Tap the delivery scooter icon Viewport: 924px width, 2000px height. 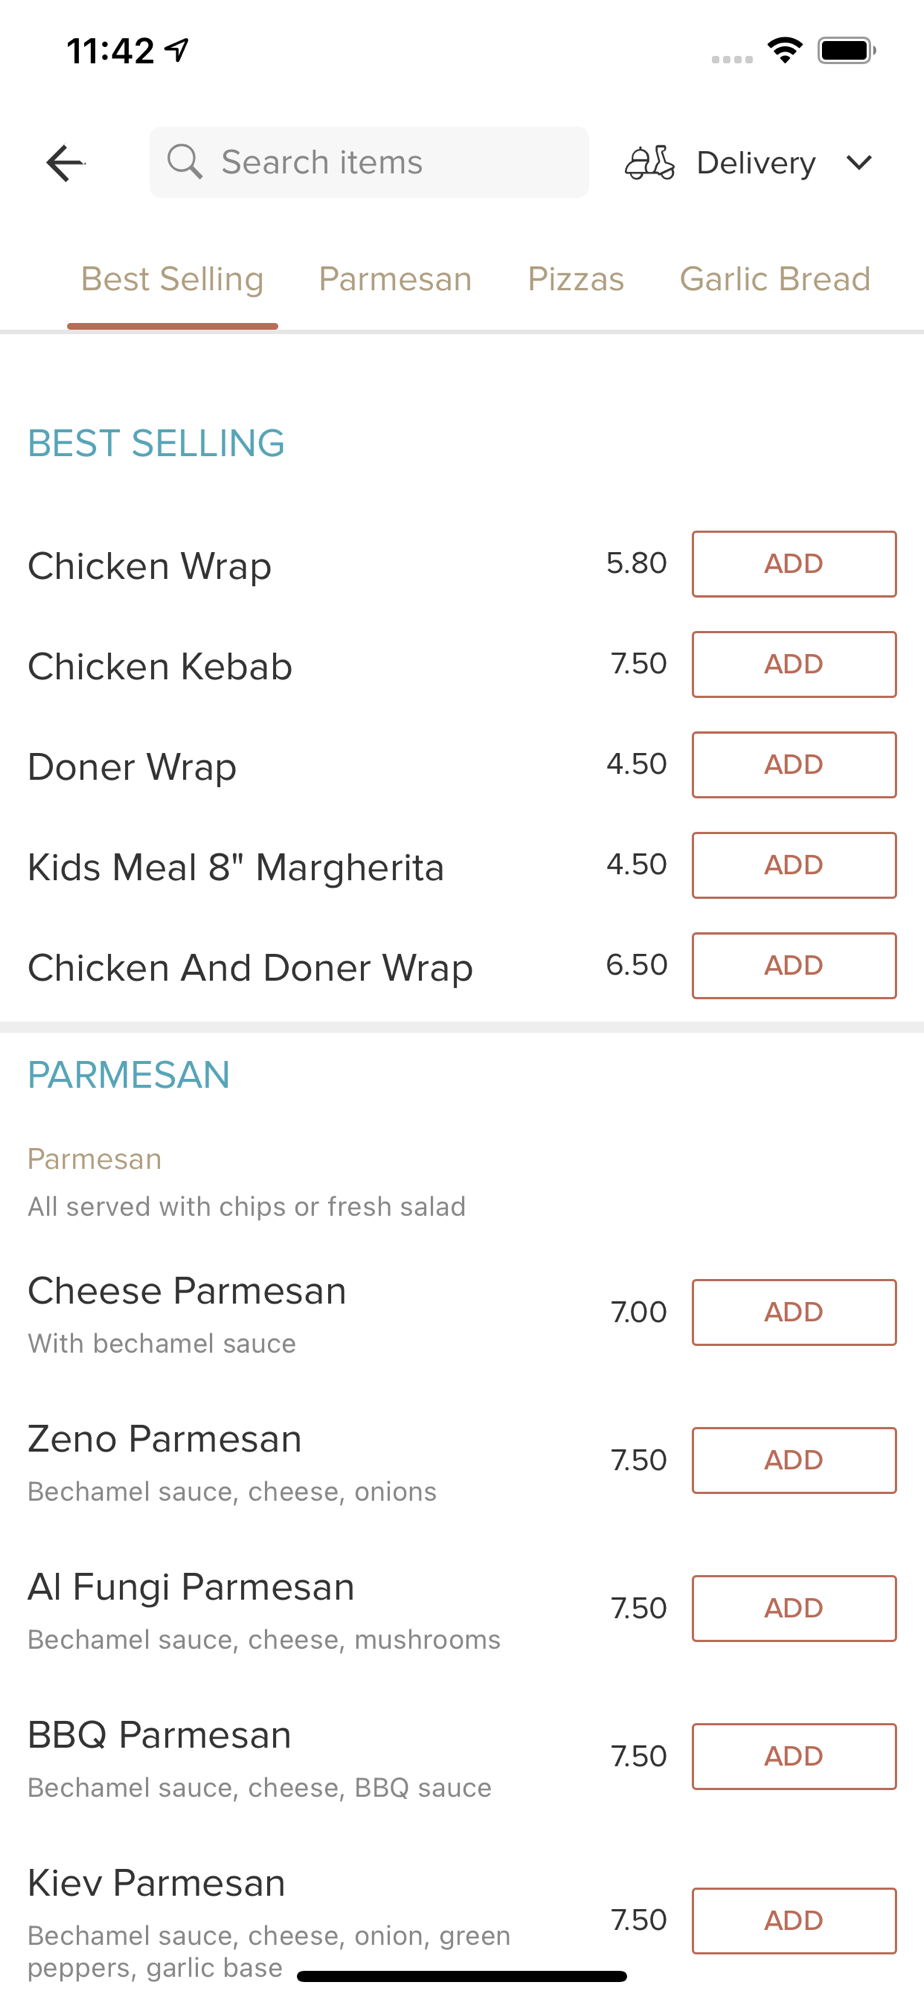pos(650,162)
